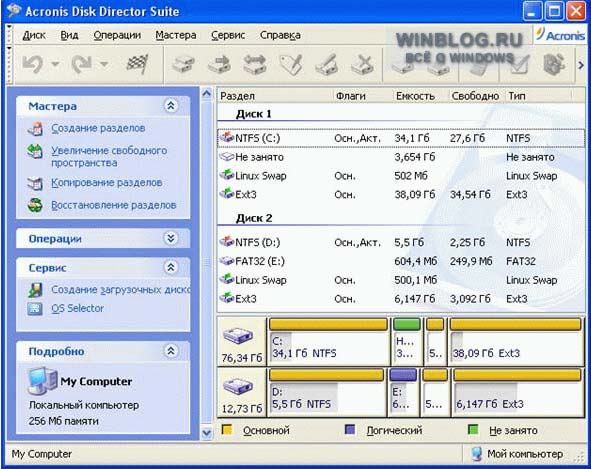Open Создание разделов wizard link
This screenshot has height=469, width=591.
pos(98,128)
